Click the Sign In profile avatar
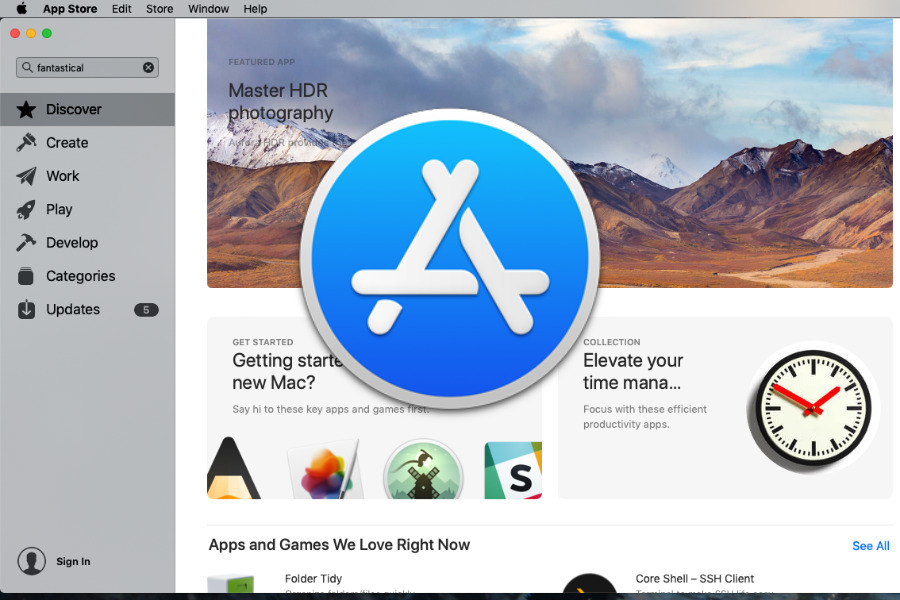 pyautogui.click(x=32, y=561)
